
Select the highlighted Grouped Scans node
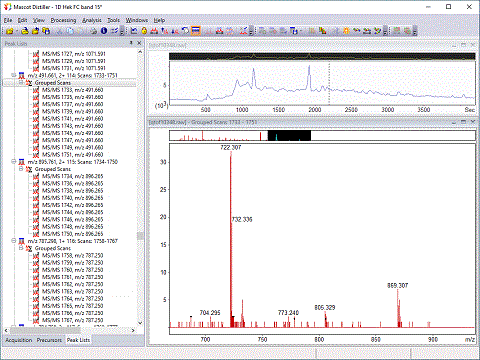click(x=53, y=82)
